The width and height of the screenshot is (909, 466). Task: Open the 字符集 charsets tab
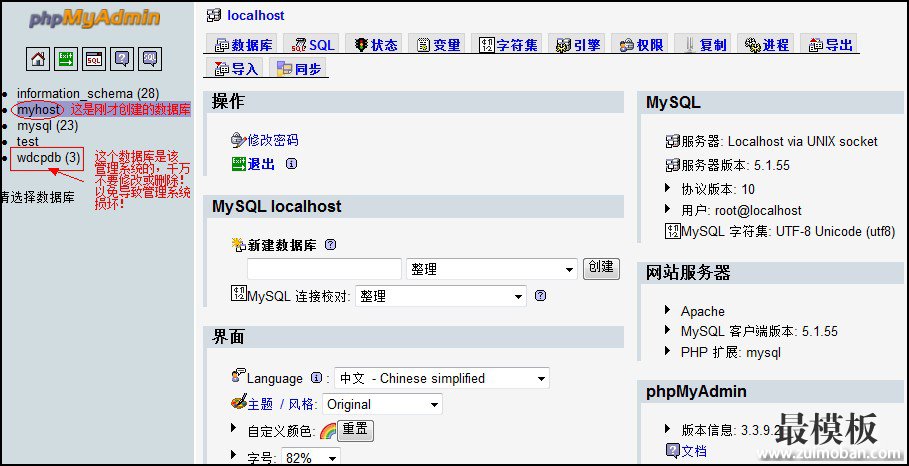[x=509, y=44]
